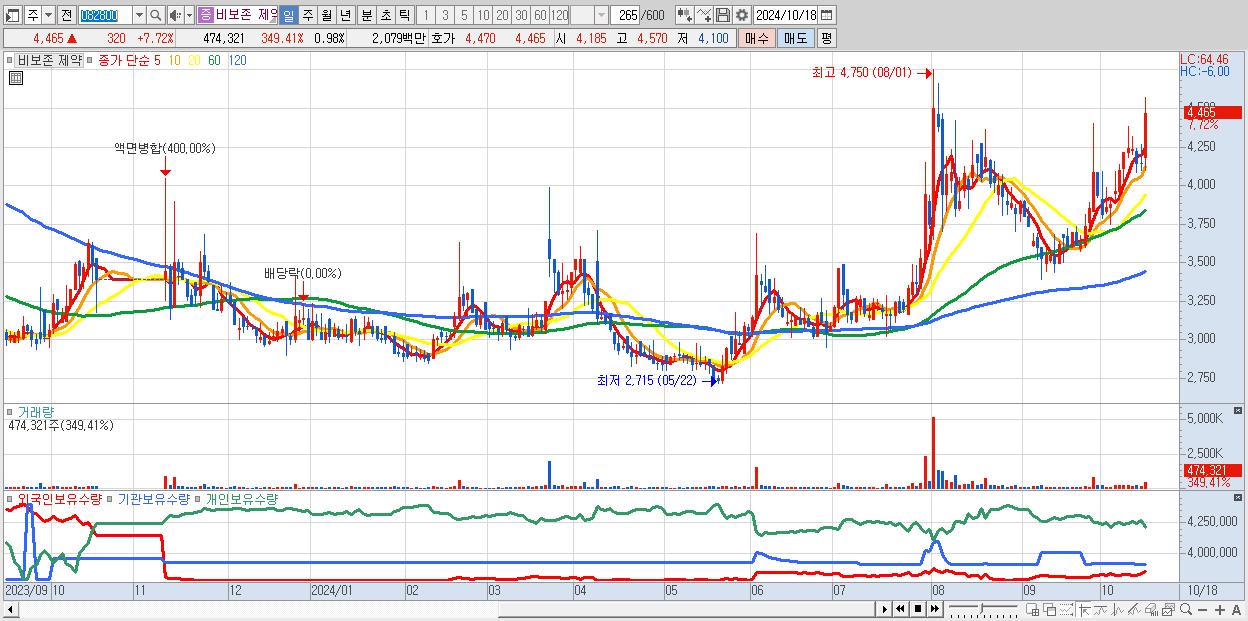Viewport: 1248px width, 621px height.
Task: Open the calendar date picker icon
Action: click(x=826, y=15)
